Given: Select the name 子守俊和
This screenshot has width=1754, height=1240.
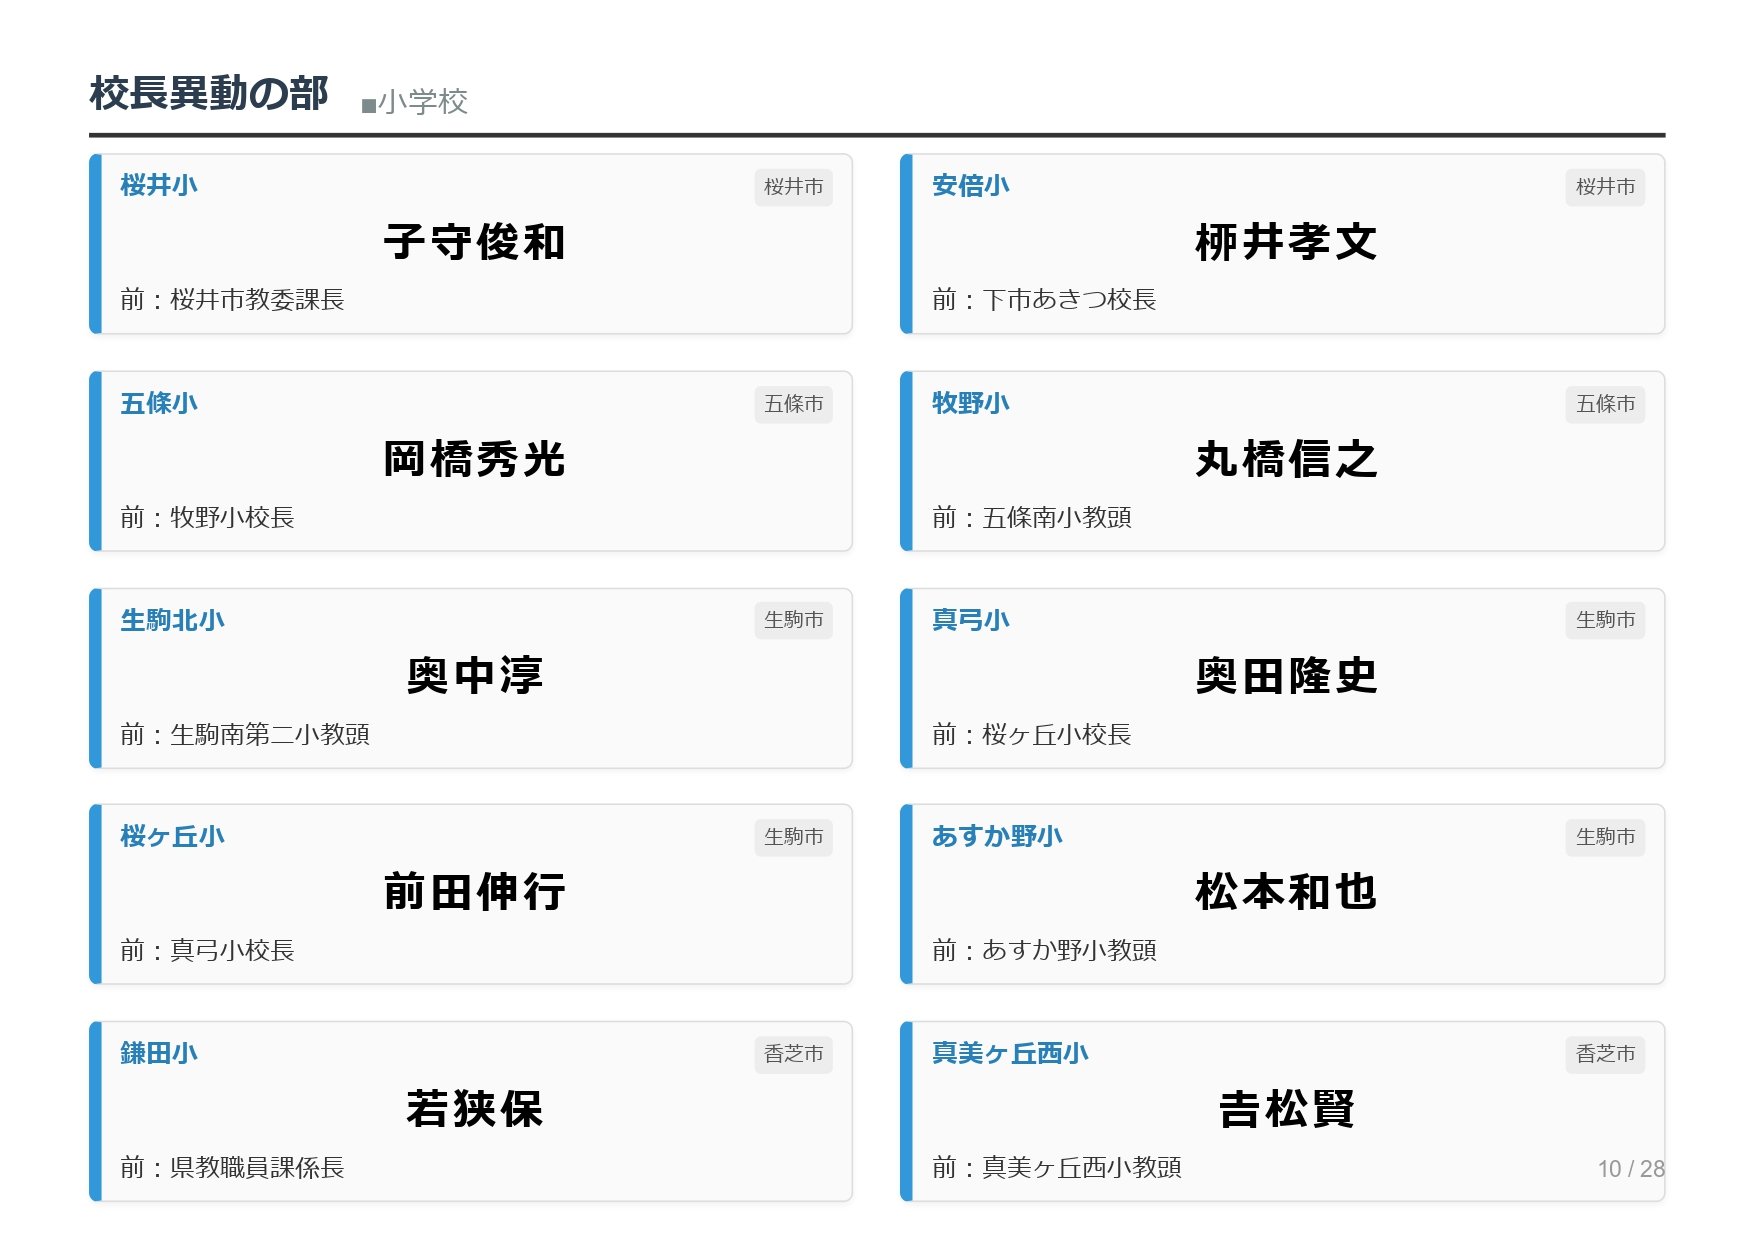Looking at the screenshot, I should pyautogui.click(x=474, y=243).
